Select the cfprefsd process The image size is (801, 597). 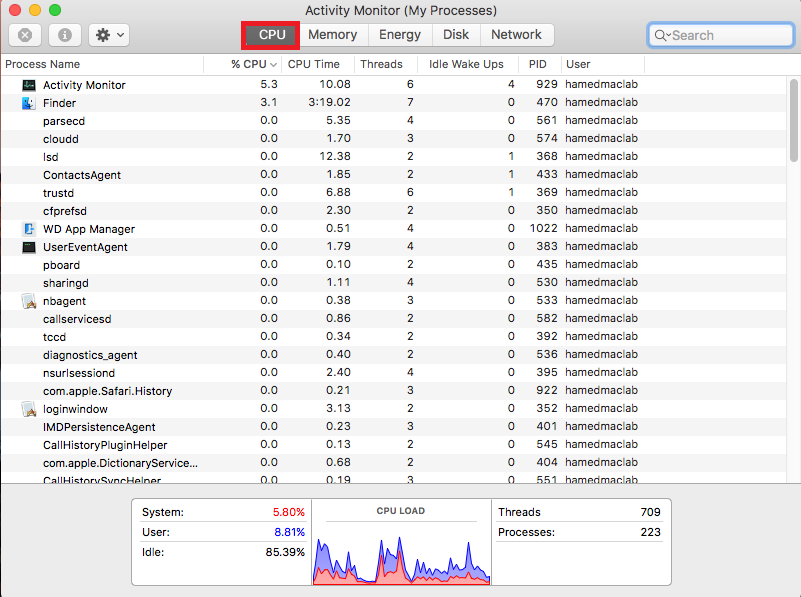[x=65, y=211]
